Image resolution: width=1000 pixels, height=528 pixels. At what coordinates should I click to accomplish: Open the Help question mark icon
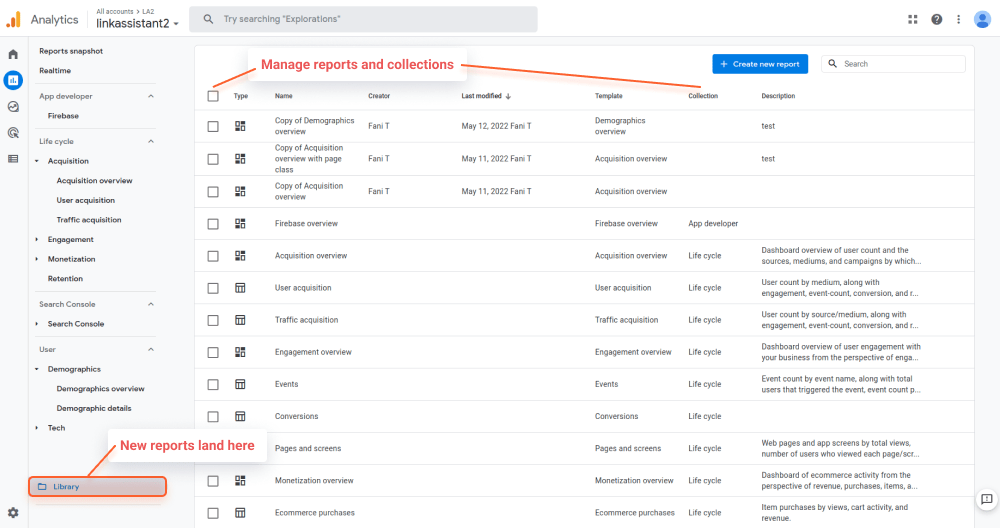pyautogui.click(x=937, y=19)
